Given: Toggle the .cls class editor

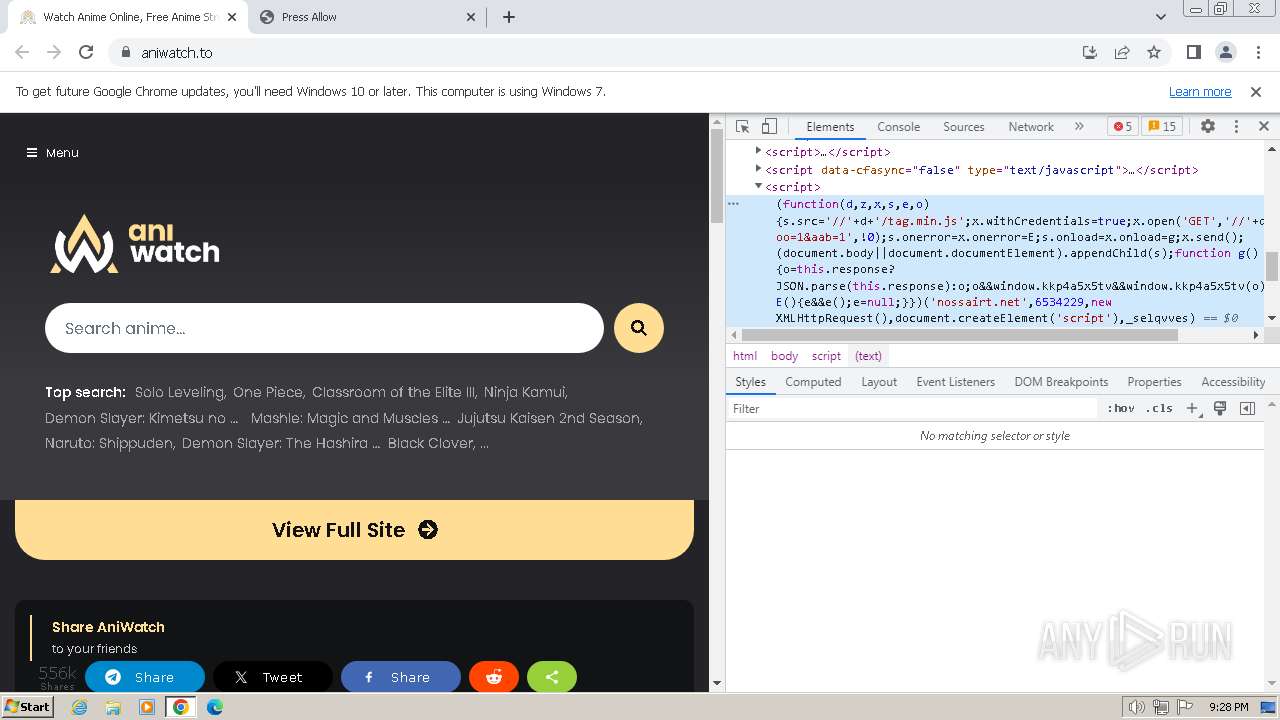Looking at the screenshot, I should (x=1159, y=409).
